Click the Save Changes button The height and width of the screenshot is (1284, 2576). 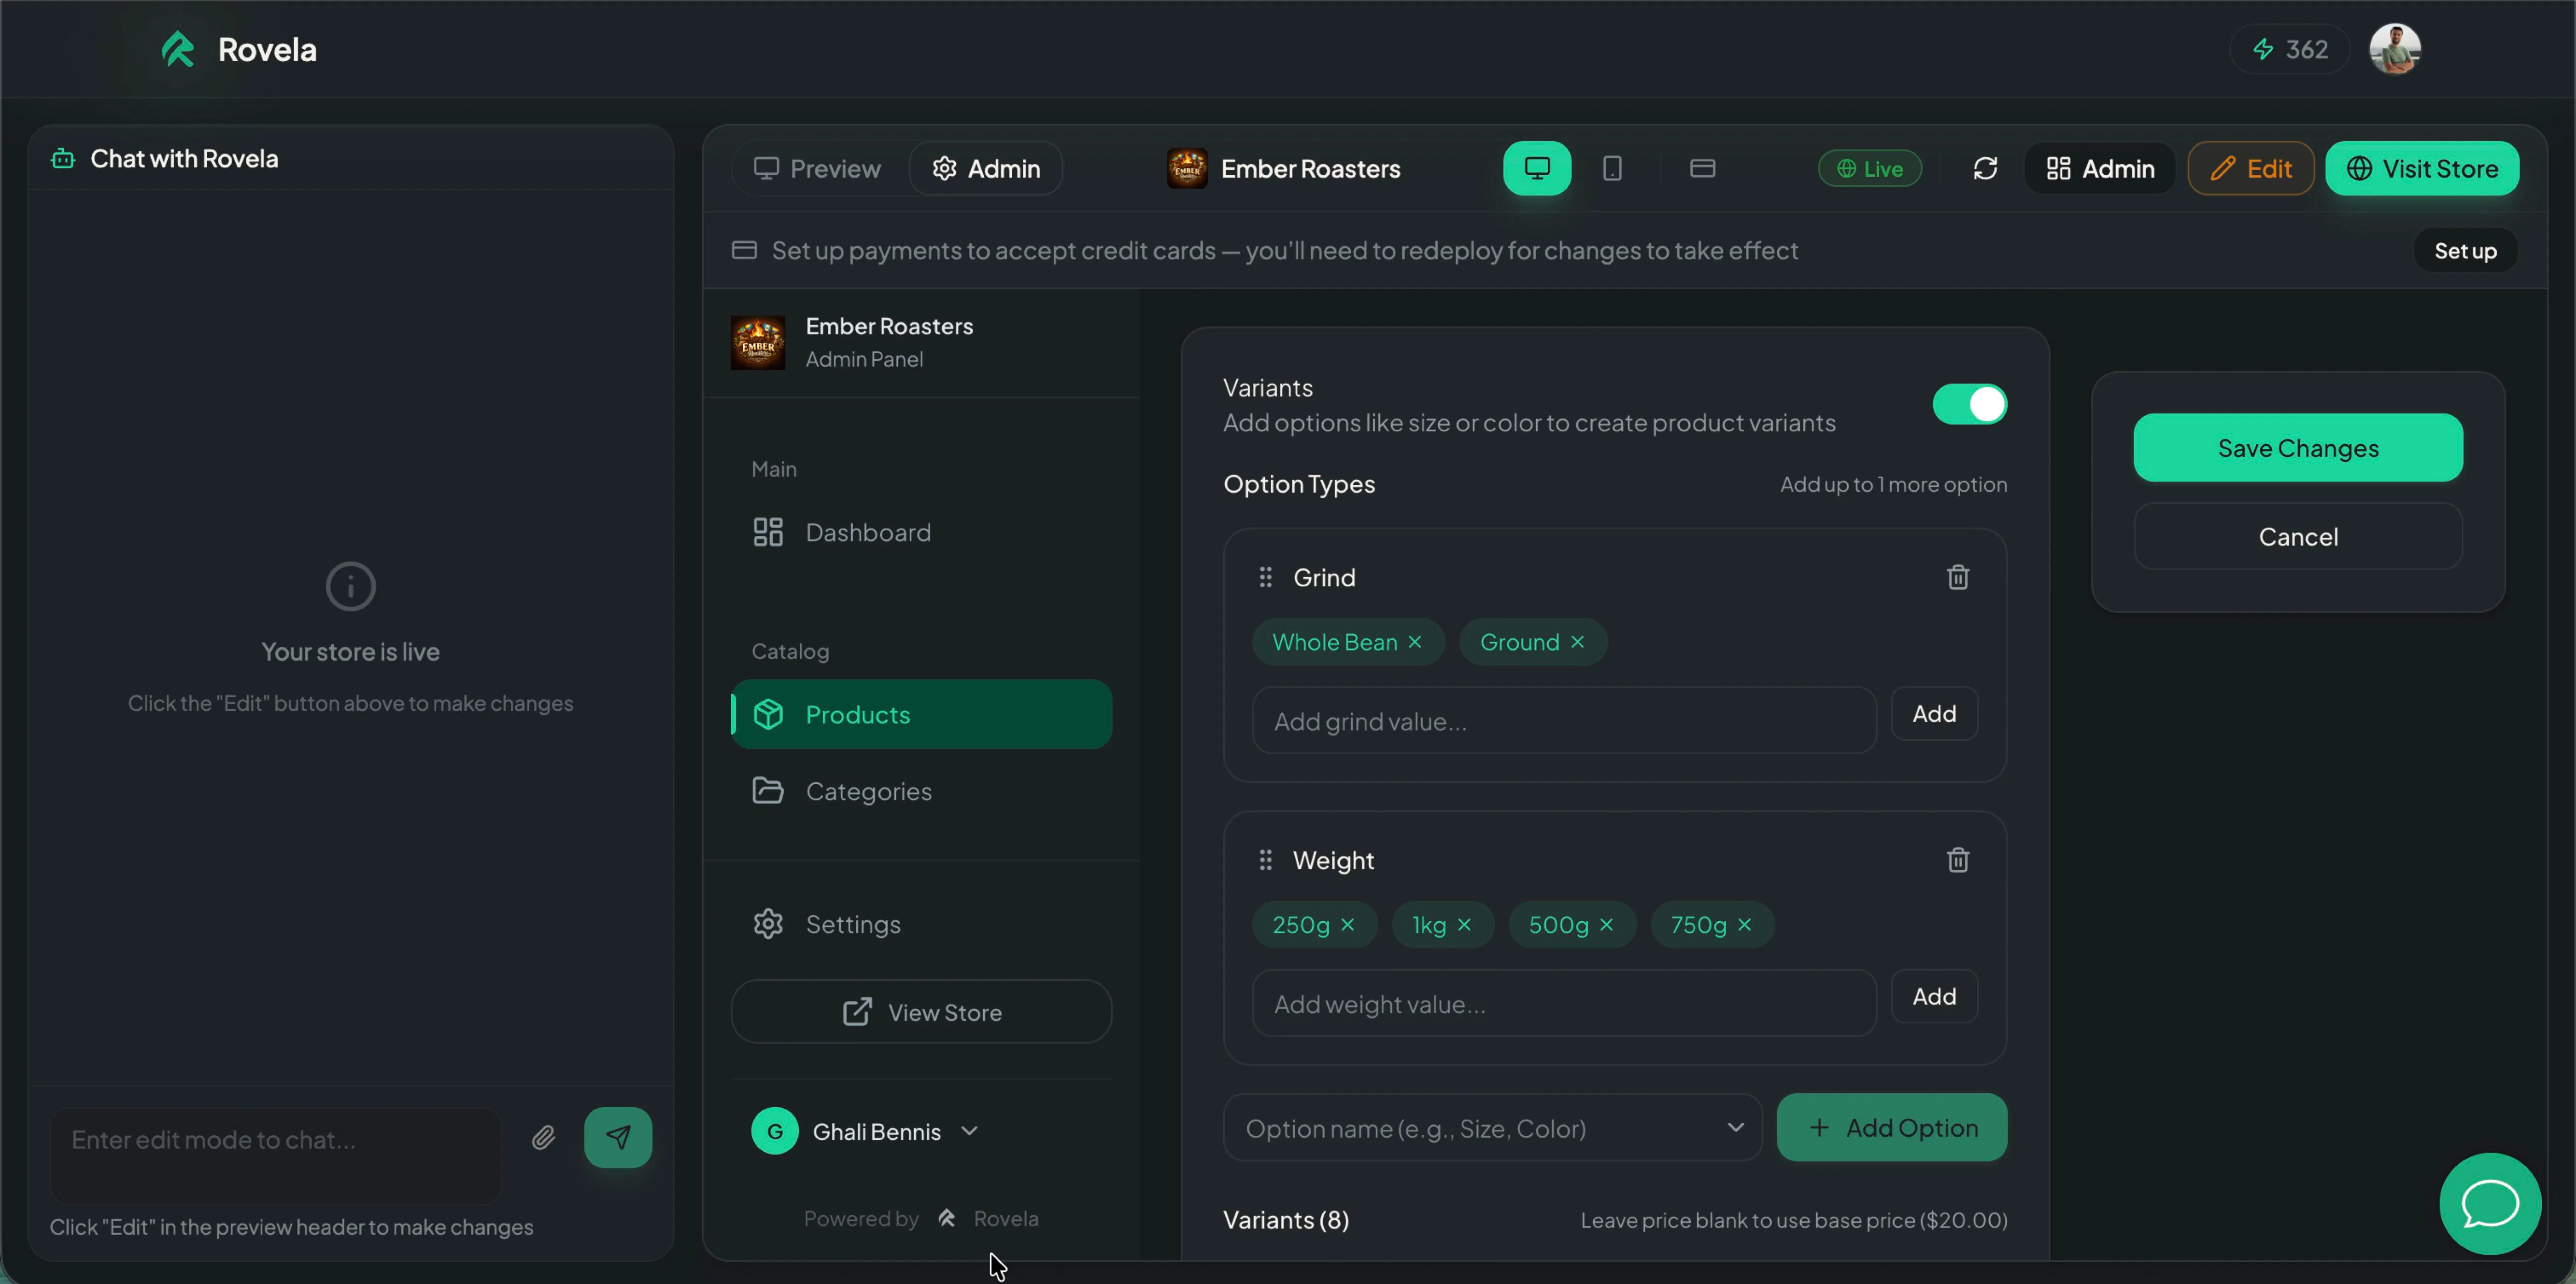click(x=2298, y=448)
